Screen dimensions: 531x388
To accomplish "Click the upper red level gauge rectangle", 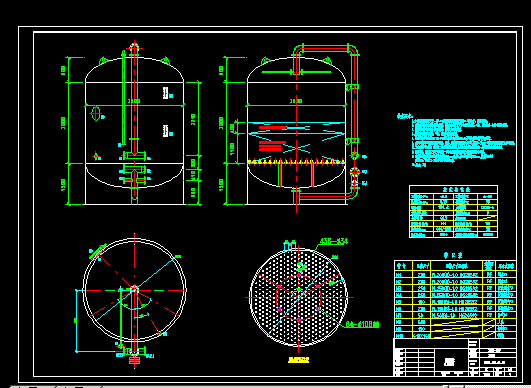I will (x=166, y=92).
